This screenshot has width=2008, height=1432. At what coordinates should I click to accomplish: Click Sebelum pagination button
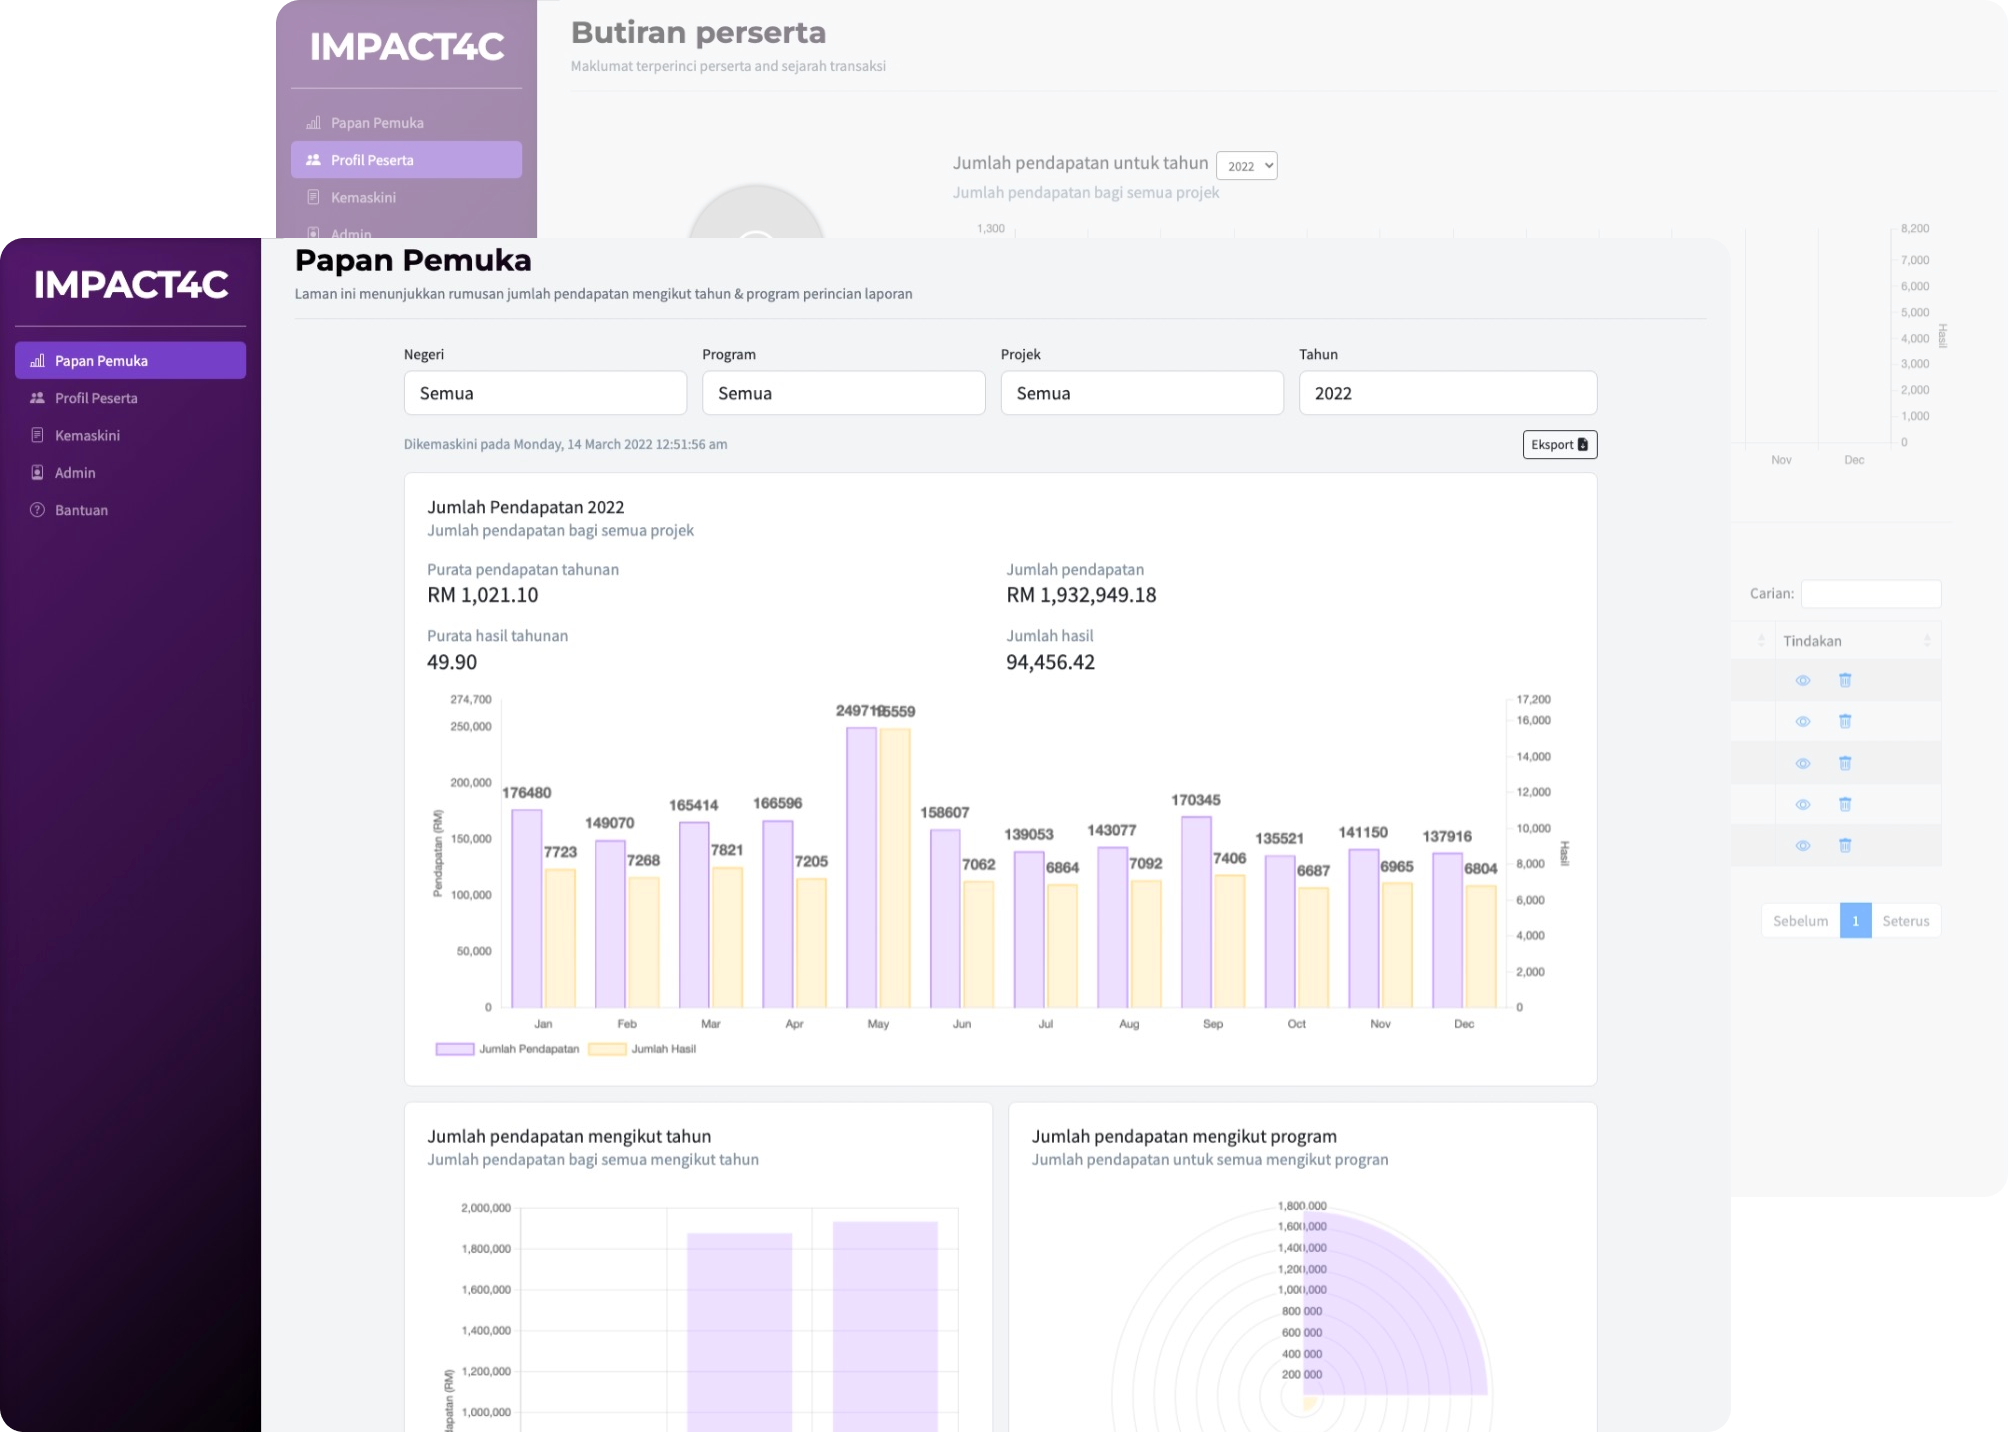tap(1800, 921)
